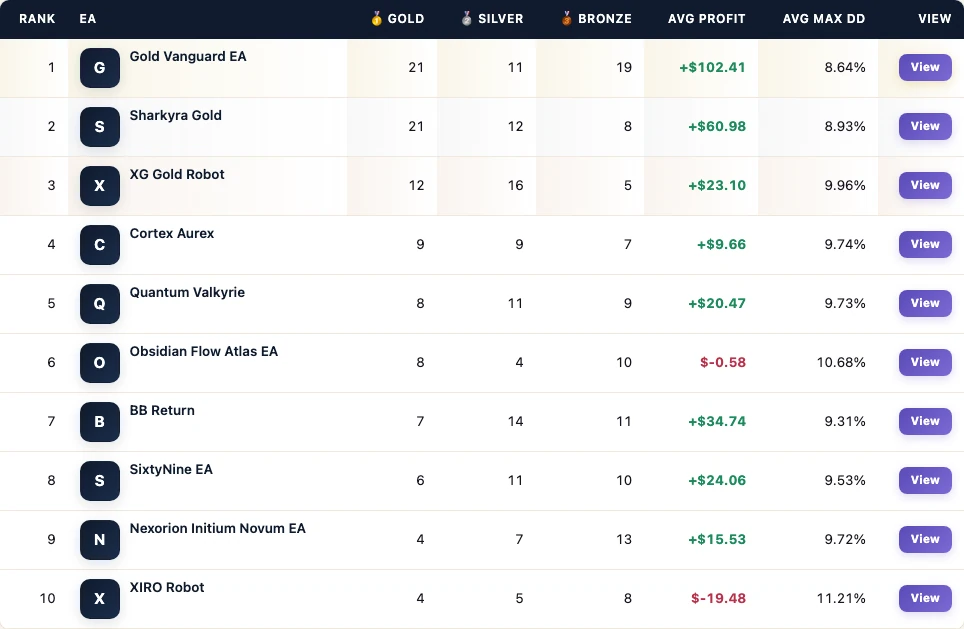
Task: Sort by AVG PROFIT column header
Action: click(706, 19)
